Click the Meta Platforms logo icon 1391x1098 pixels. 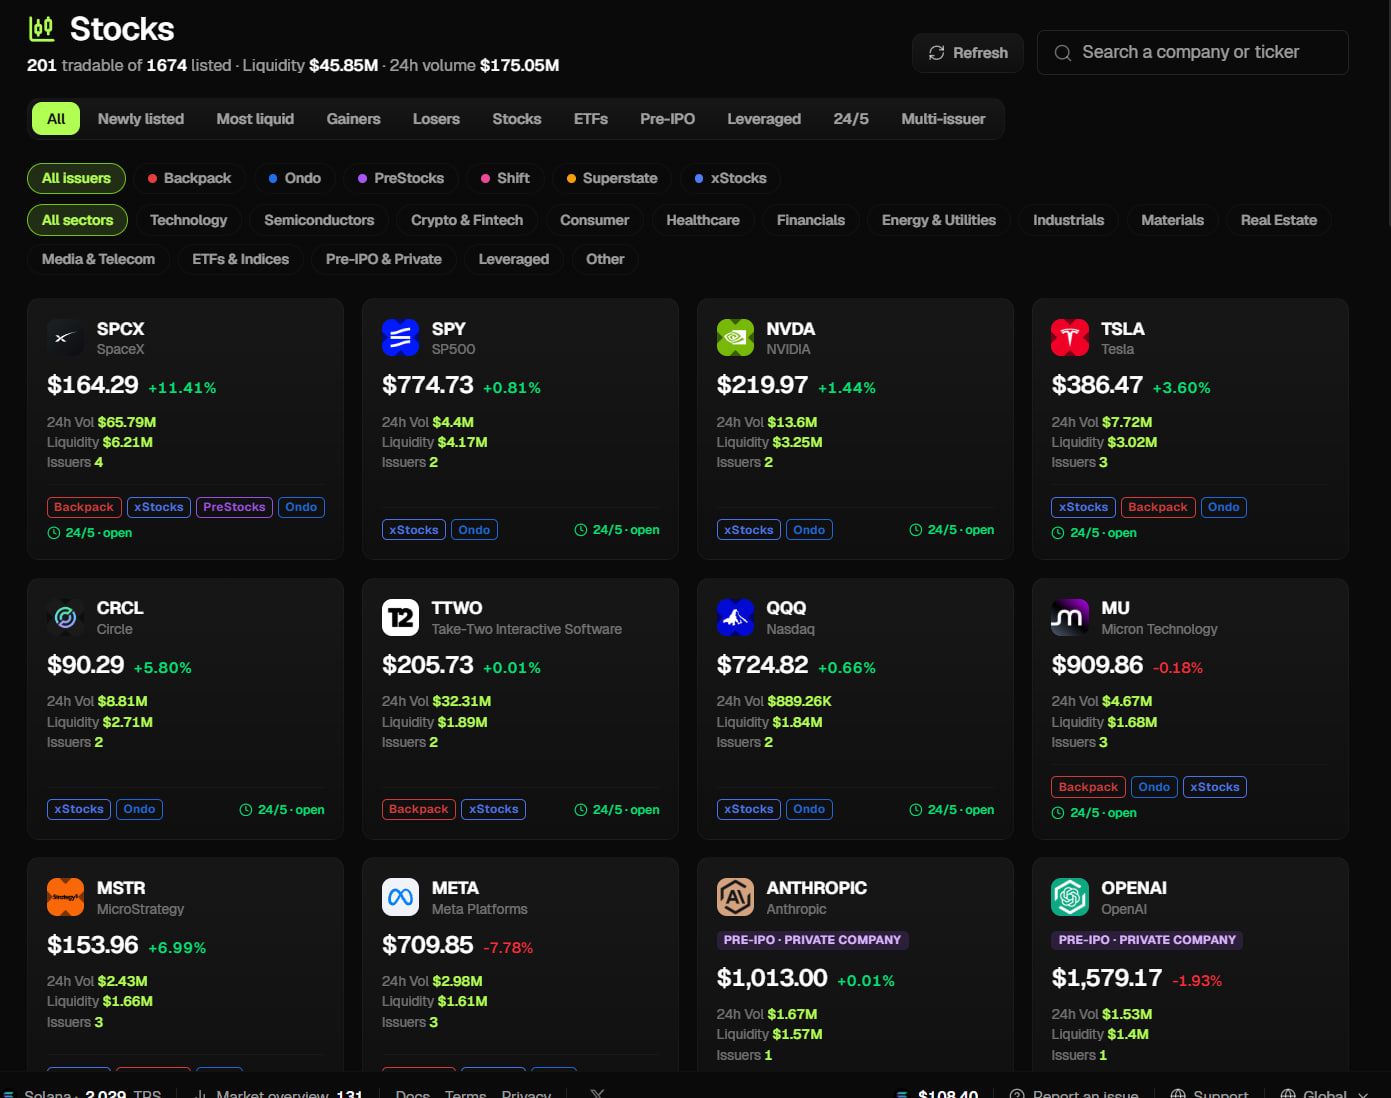(x=400, y=897)
